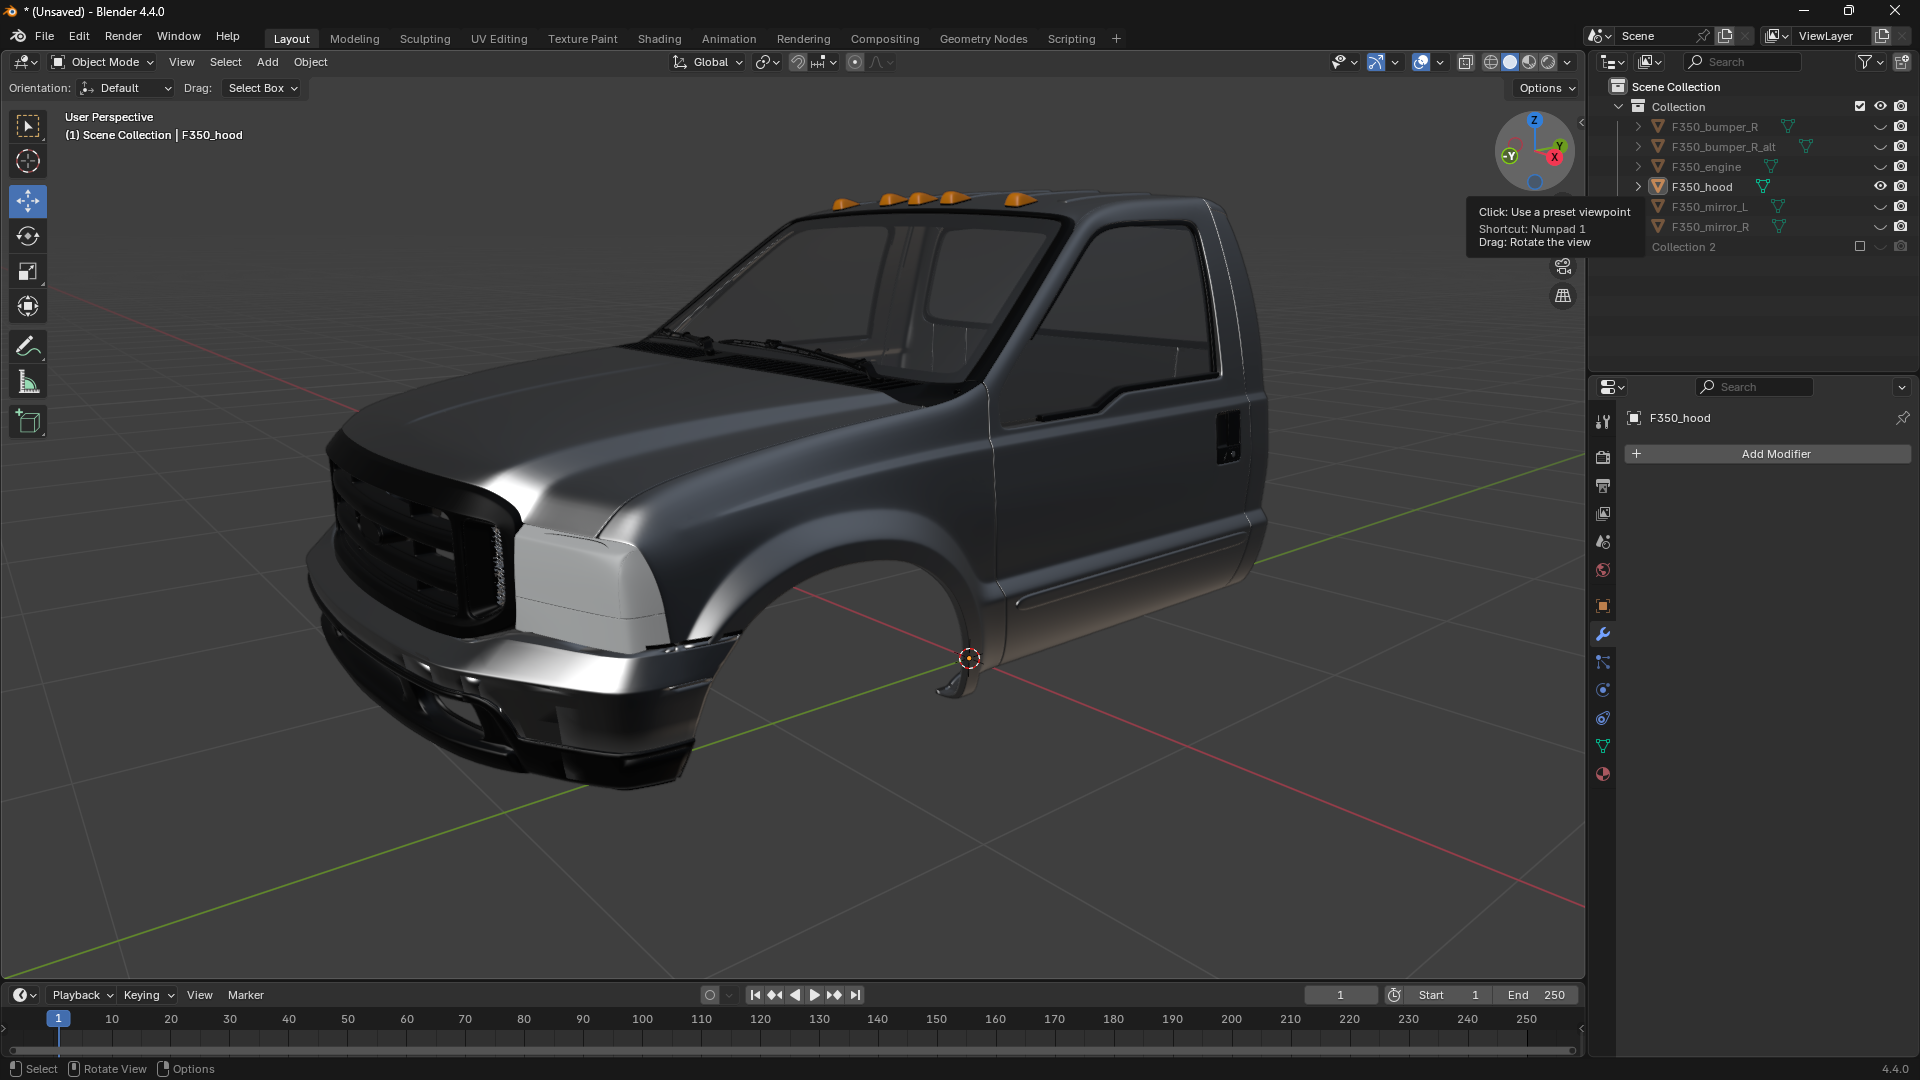
Task: Open the Drag Select Box dropdown
Action: (x=261, y=88)
